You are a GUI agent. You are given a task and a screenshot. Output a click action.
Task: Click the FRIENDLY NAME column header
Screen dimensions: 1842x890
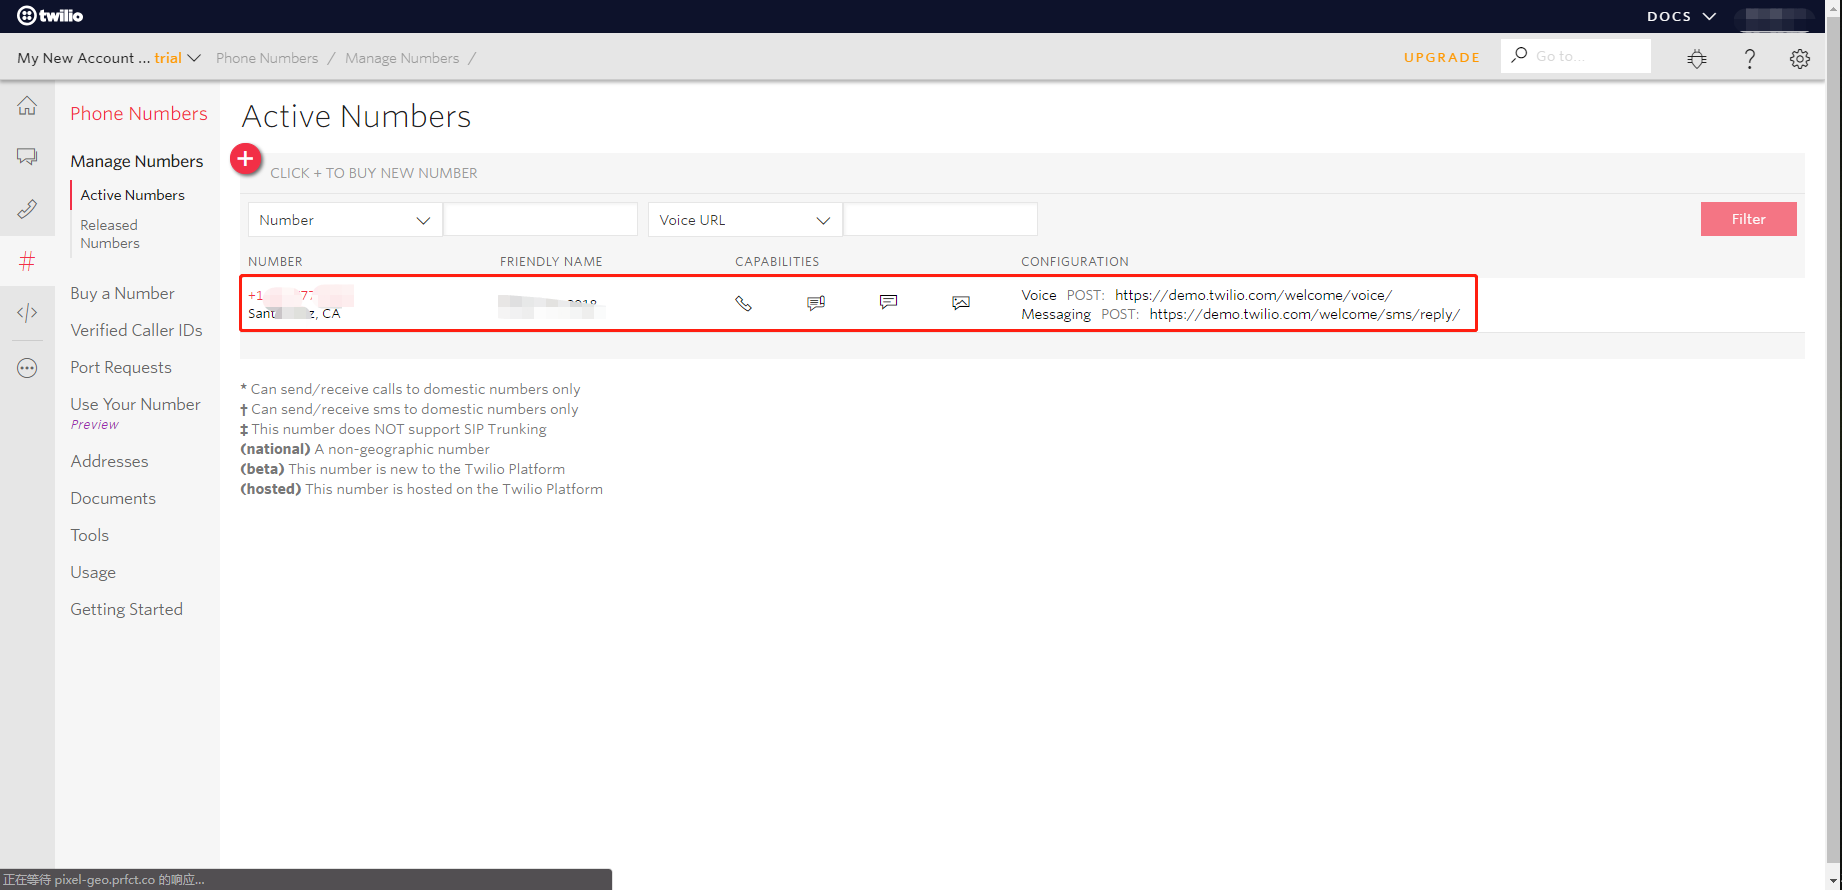click(551, 262)
